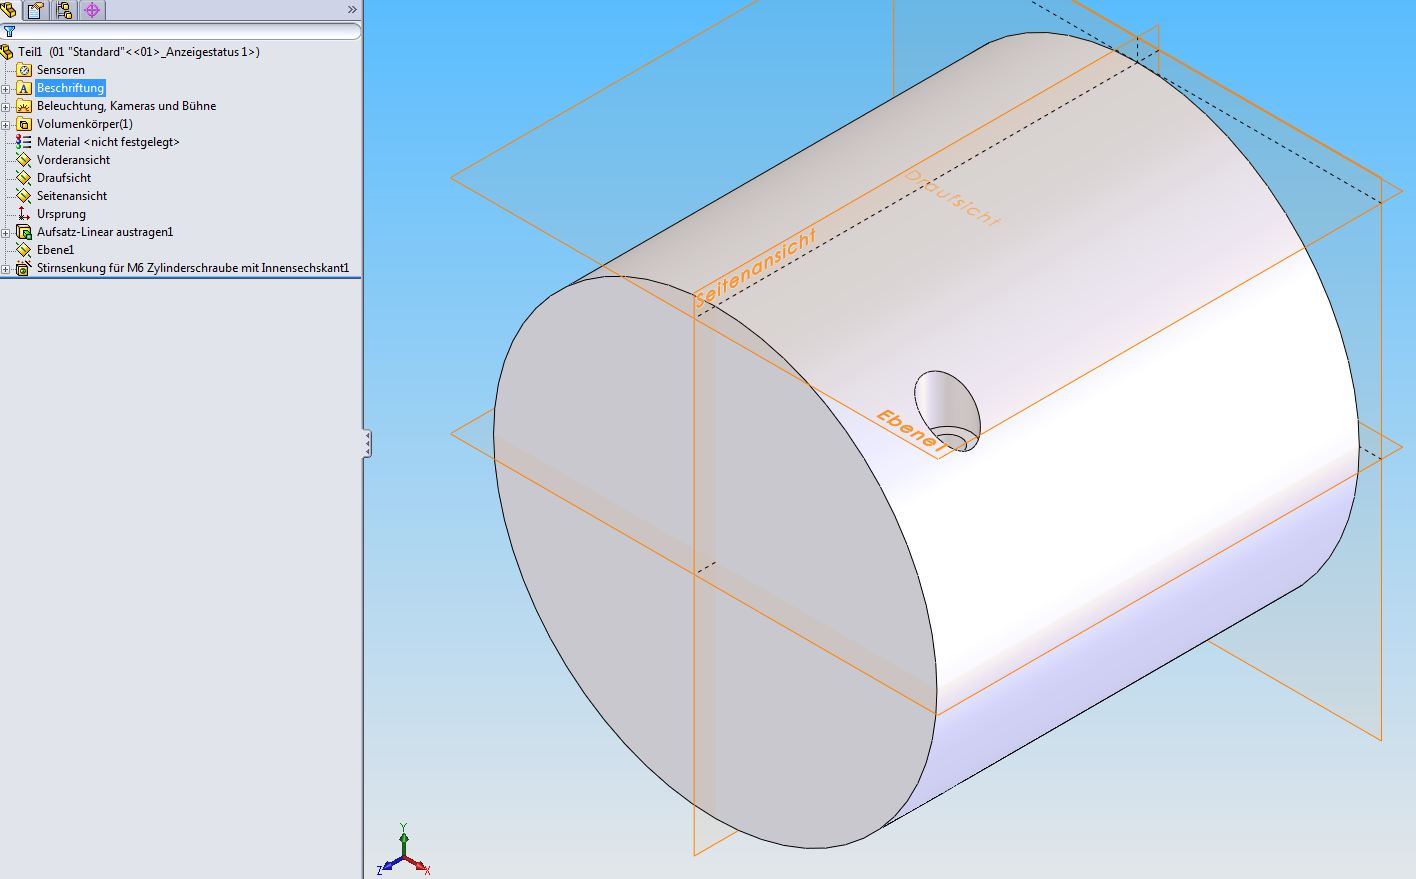The image size is (1416, 879).
Task: Click the Beschriftung annotation folder icon
Action: pyautogui.click(x=24, y=88)
